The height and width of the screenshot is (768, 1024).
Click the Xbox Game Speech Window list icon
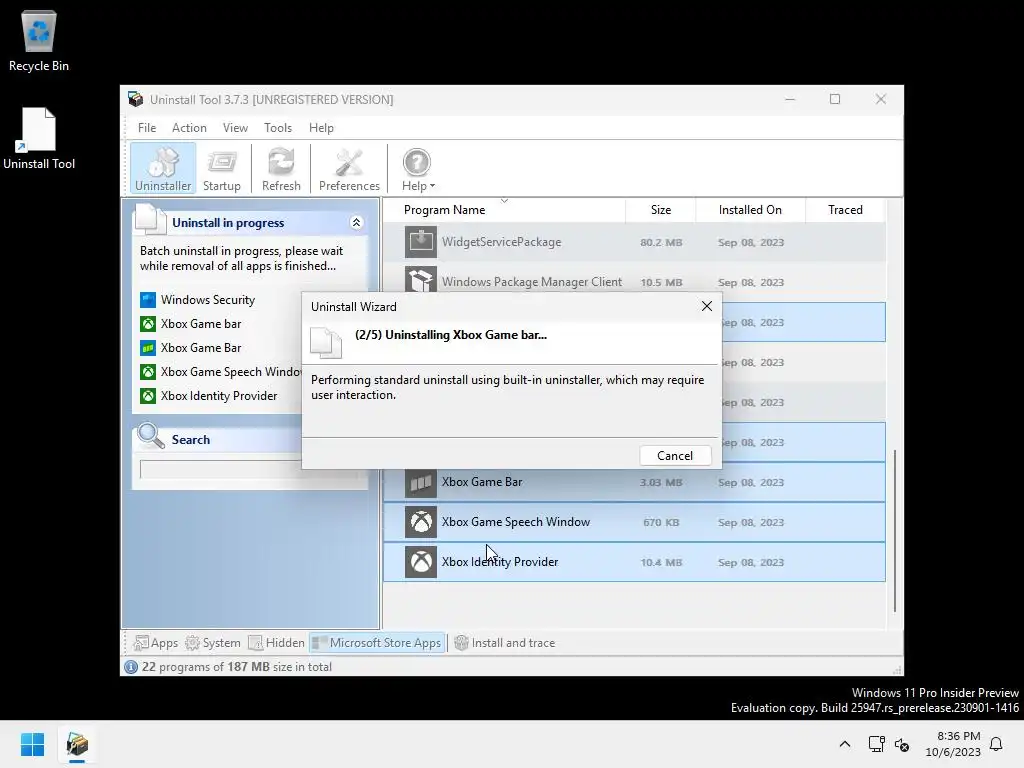pos(421,522)
